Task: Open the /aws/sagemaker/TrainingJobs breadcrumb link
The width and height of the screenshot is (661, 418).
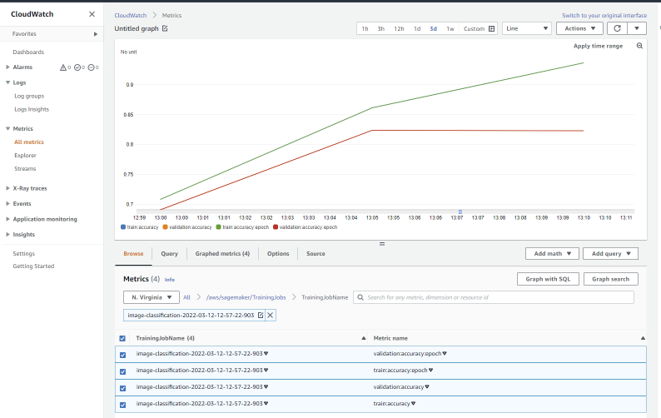Action: point(246,297)
